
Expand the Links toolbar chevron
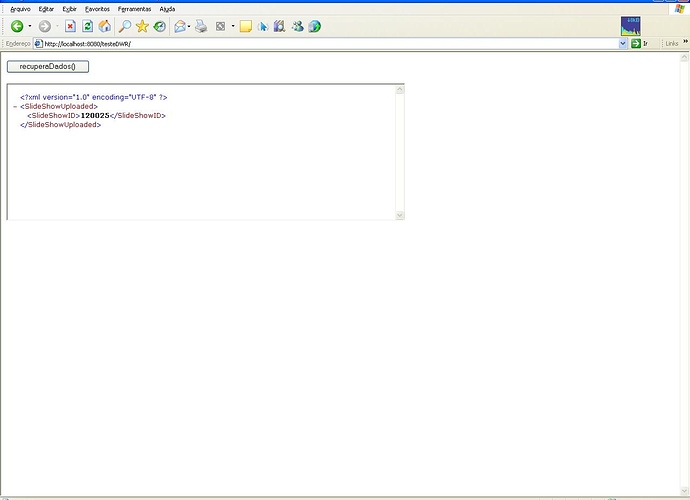(685, 42)
